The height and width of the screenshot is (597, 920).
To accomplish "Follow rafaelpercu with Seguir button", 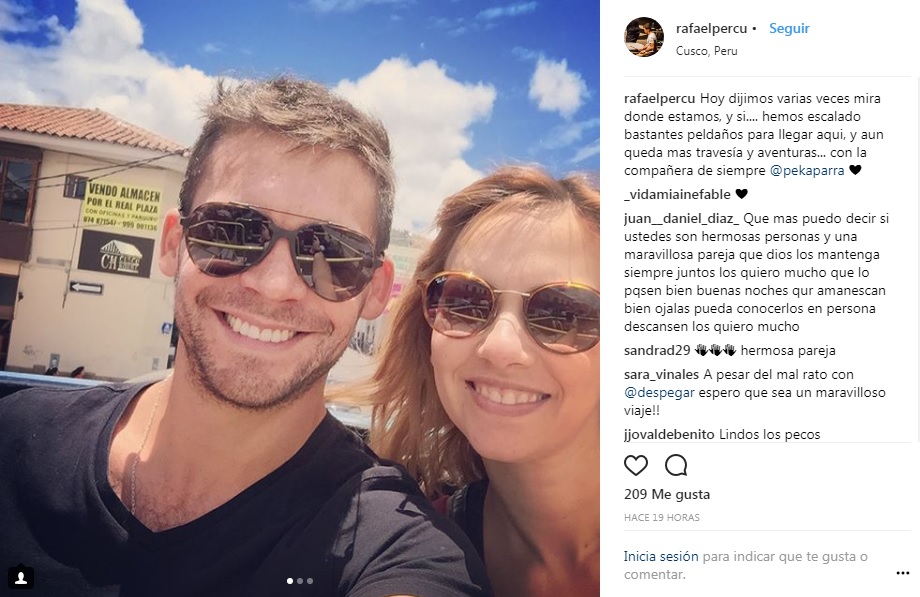I will [789, 28].
